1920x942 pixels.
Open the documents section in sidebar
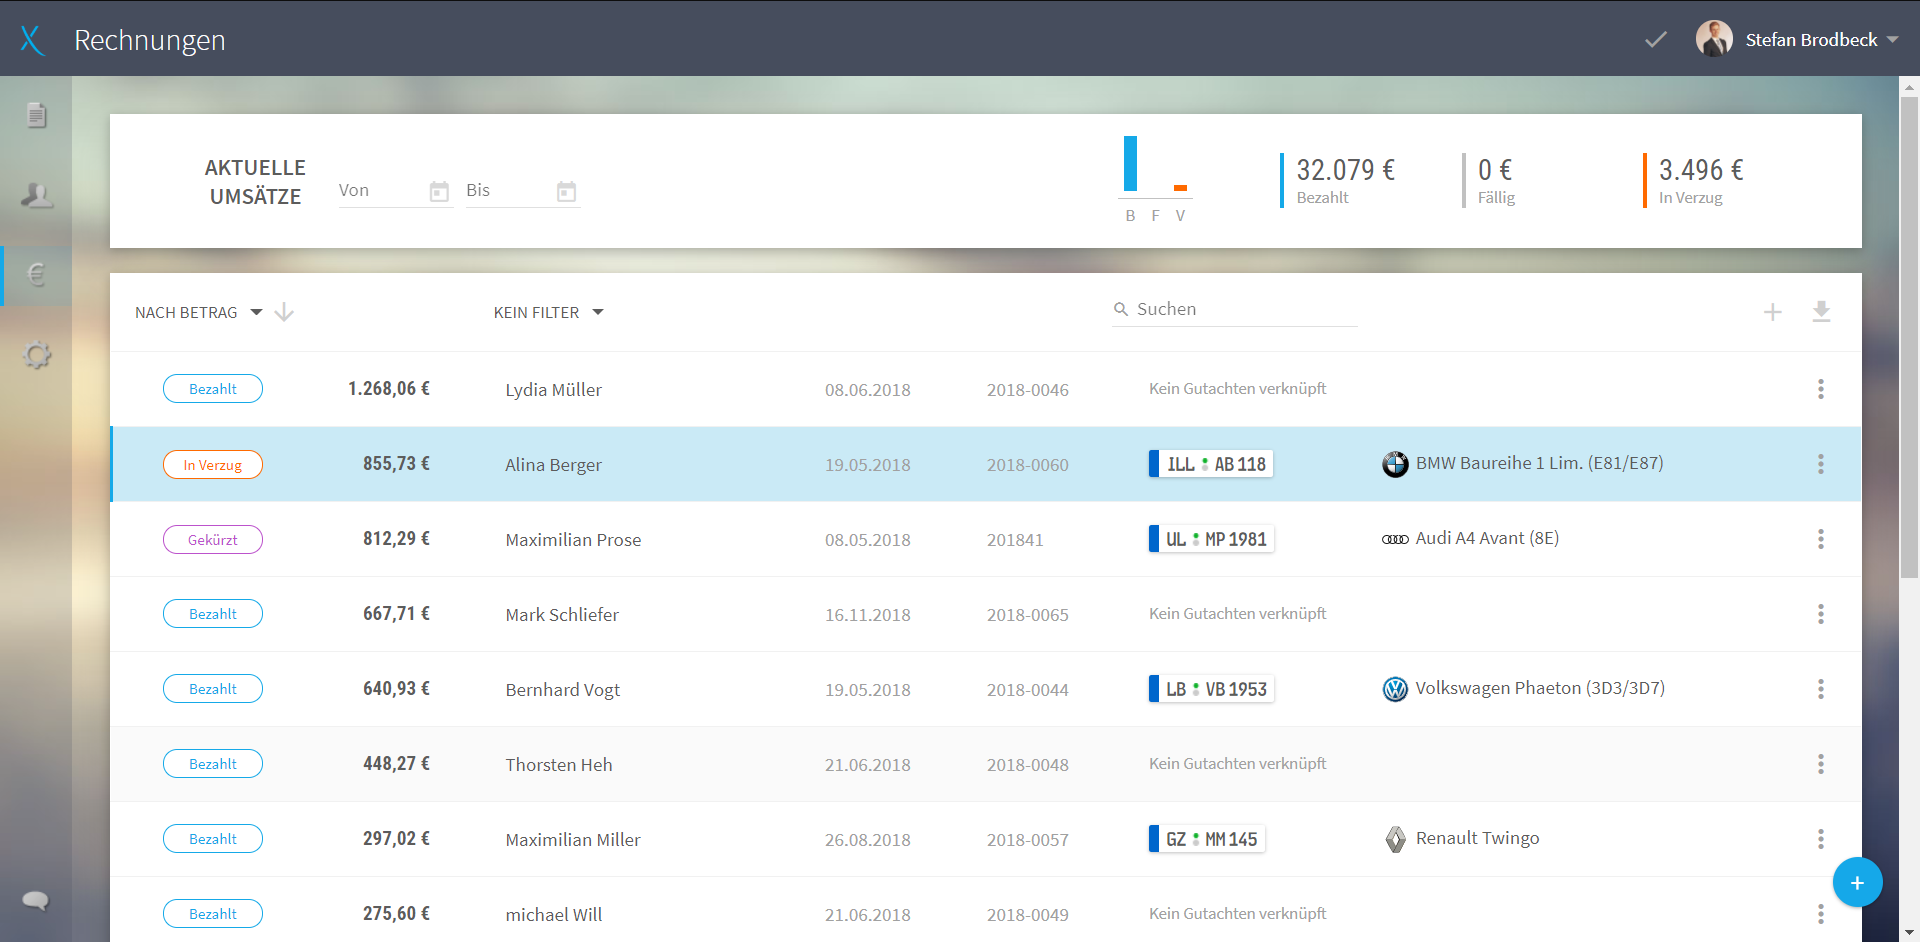(x=36, y=115)
